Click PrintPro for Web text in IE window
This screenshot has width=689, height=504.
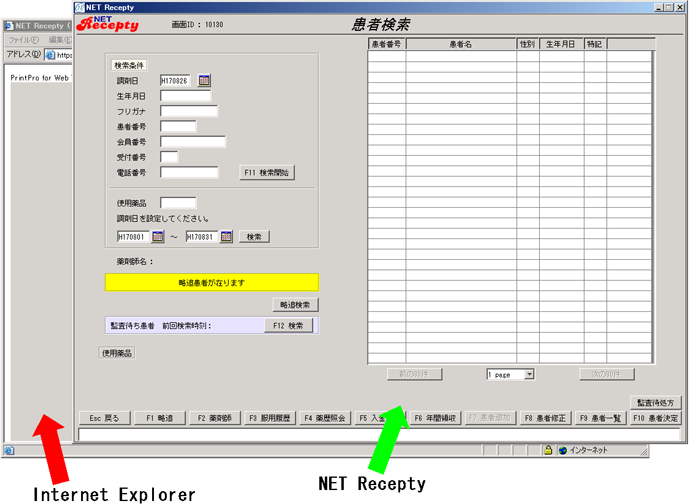point(40,78)
